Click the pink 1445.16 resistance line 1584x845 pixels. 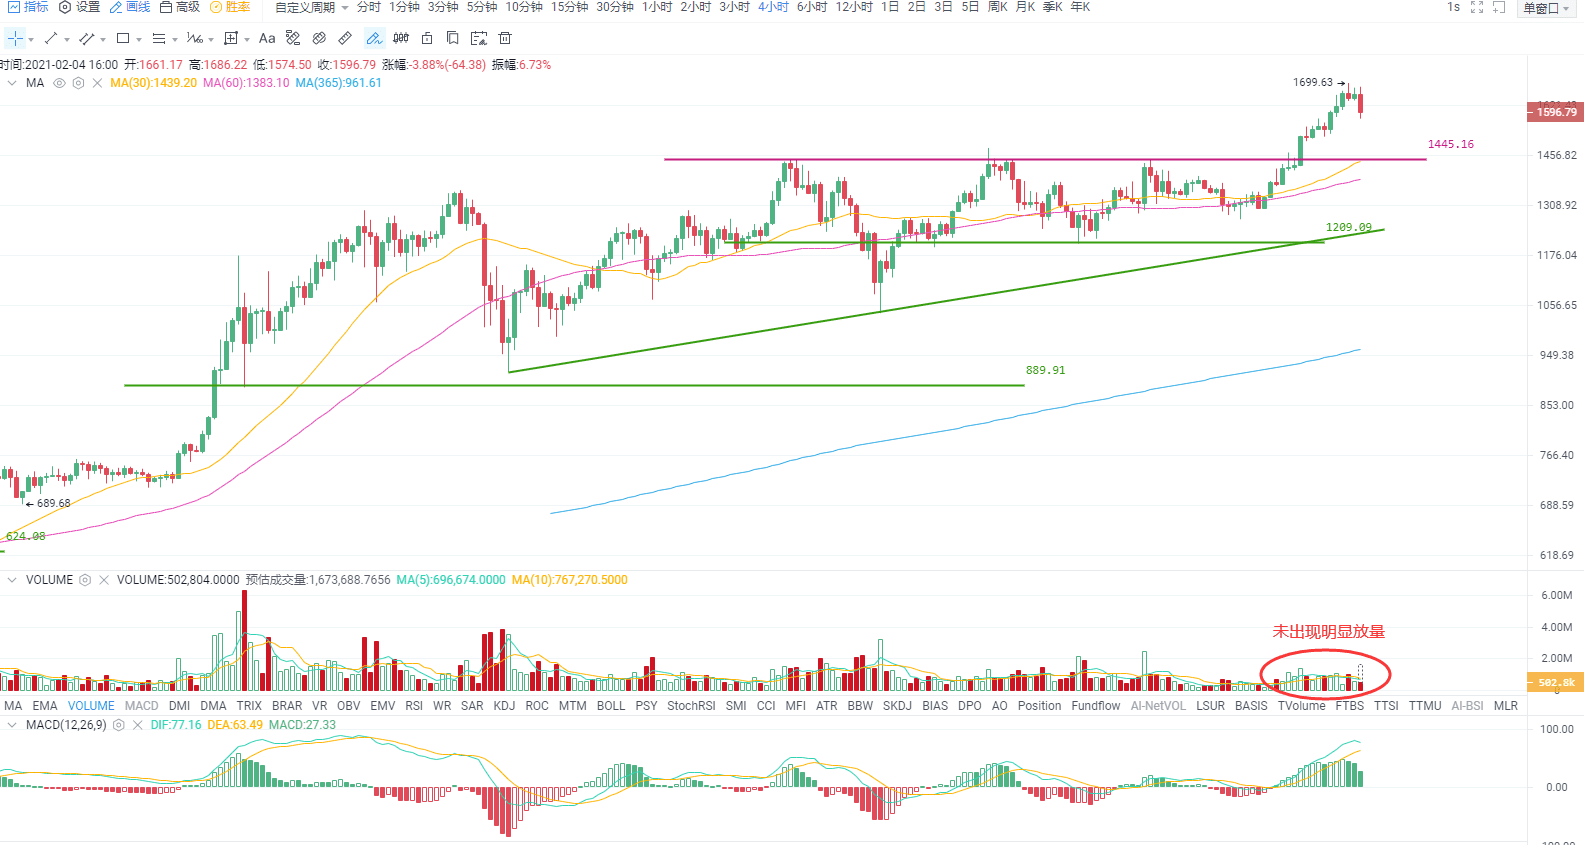click(x=1045, y=159)
